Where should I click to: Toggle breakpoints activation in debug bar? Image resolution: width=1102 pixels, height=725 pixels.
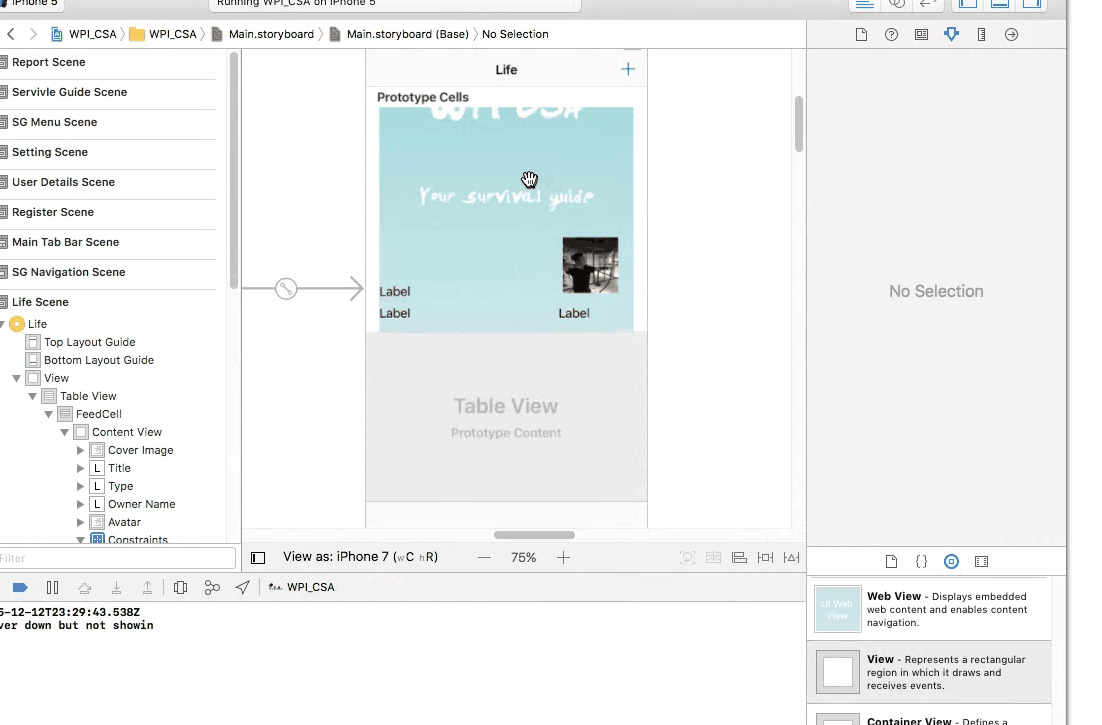[x=20, y=587]
